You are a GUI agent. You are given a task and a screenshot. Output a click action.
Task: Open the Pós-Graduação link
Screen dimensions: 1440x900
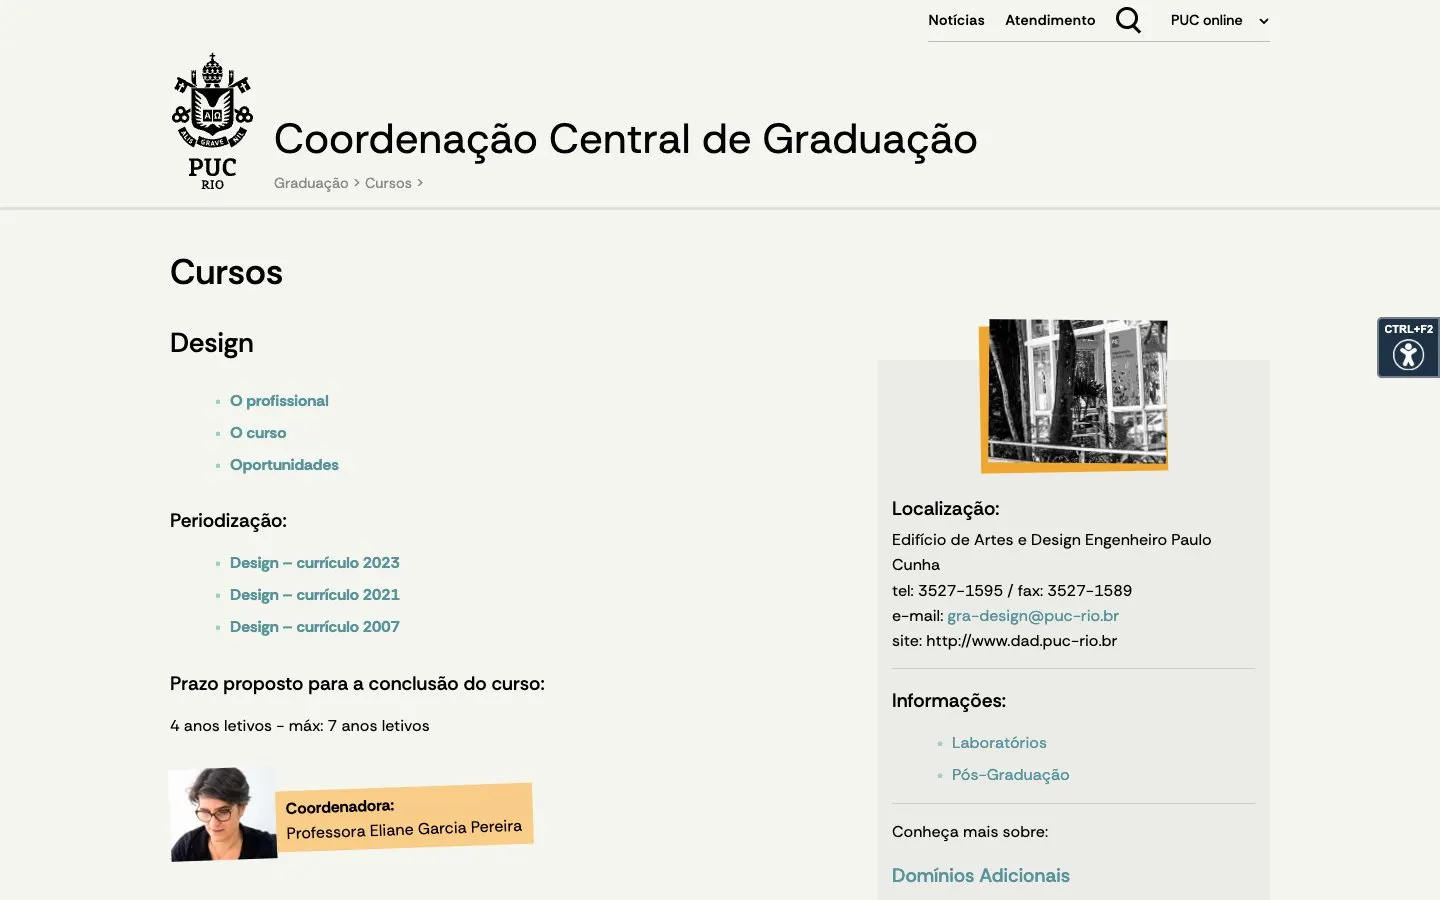pos(1010,775)
